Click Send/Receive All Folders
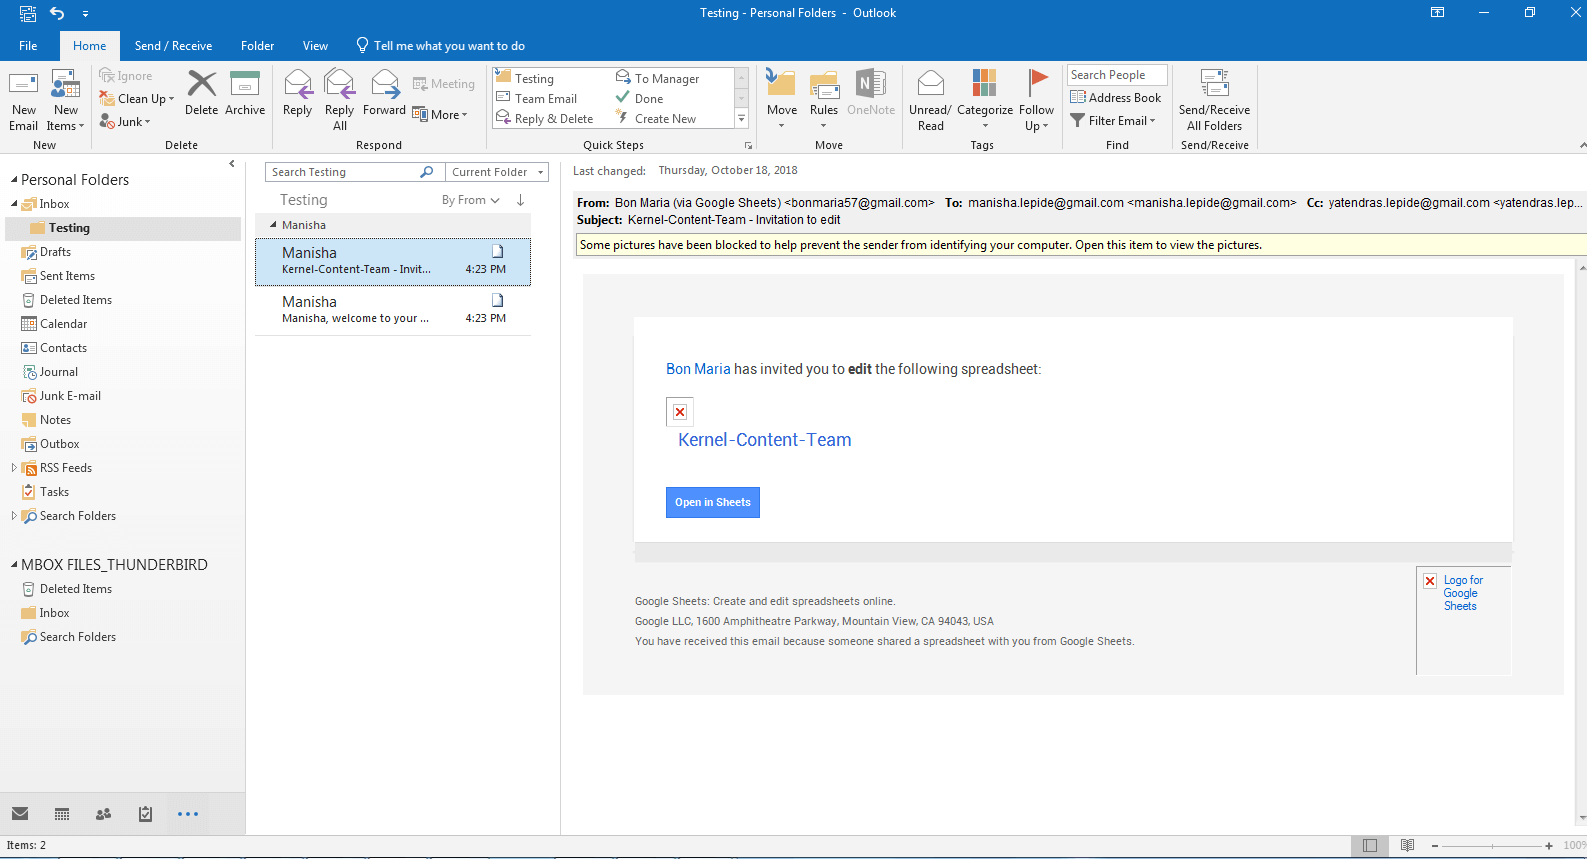Screen dimensions: 1587x859 [1214, 100]
